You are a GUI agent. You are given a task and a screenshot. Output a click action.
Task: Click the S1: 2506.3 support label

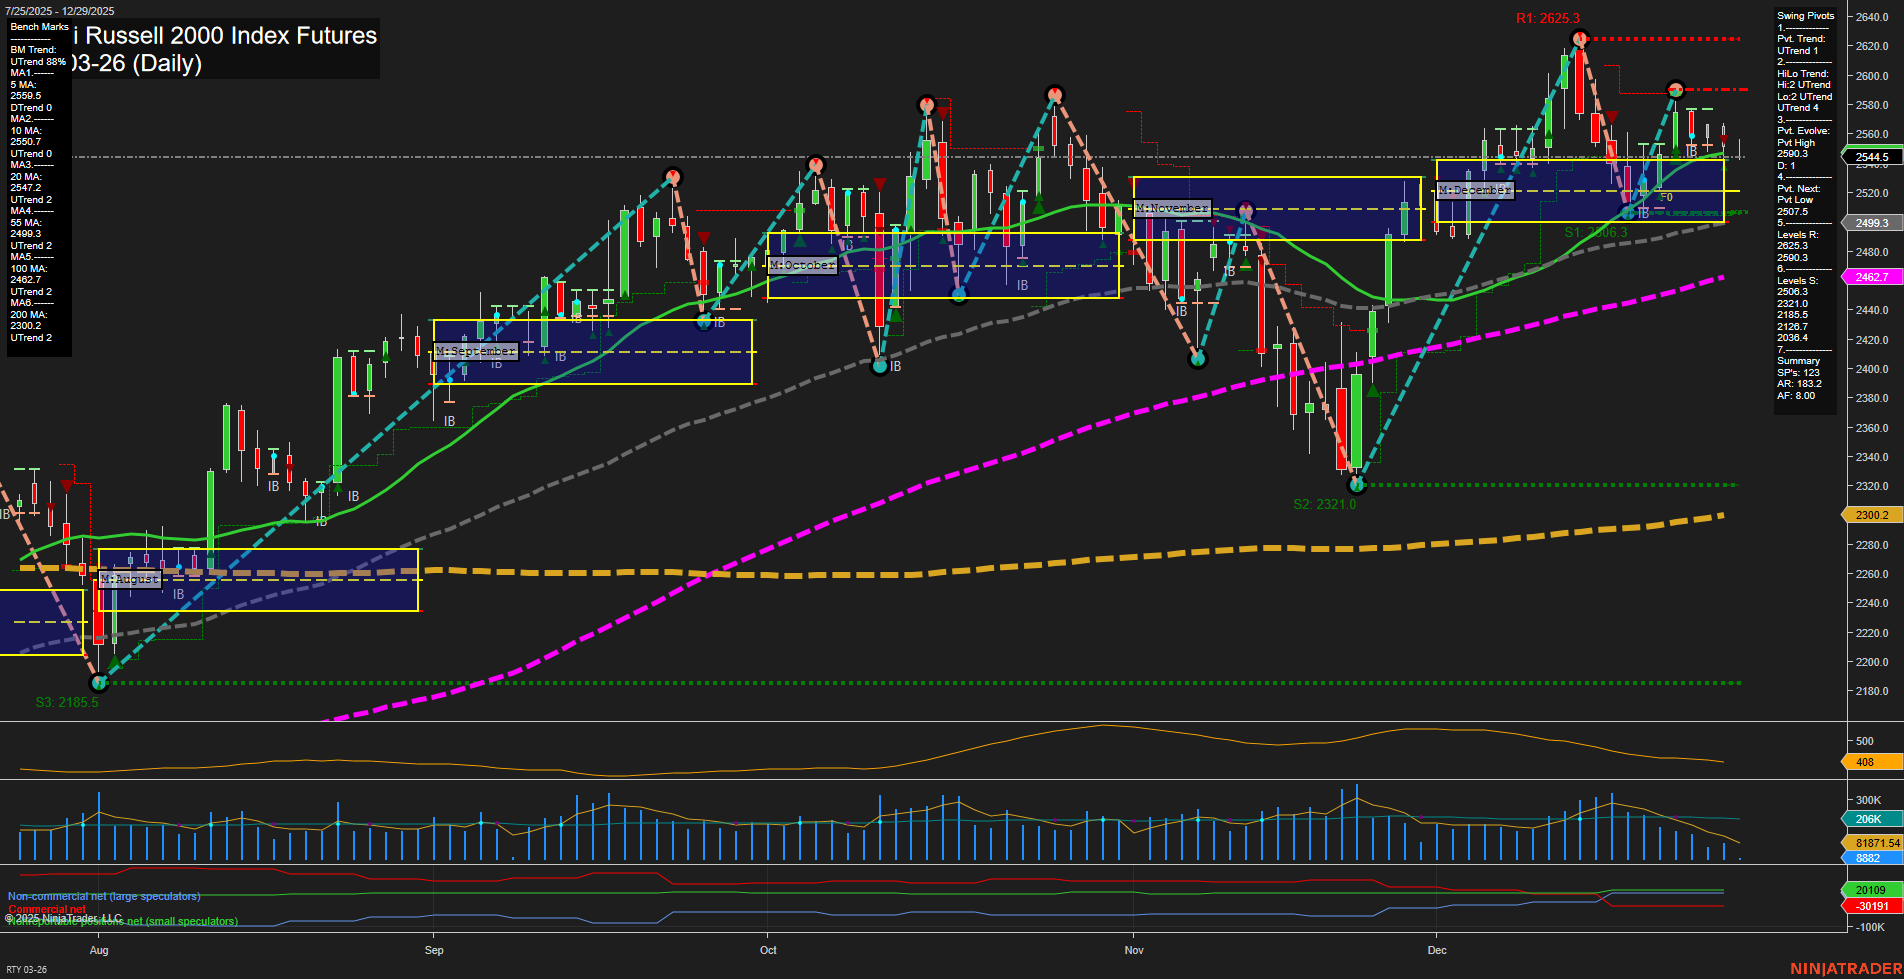(x=1595, y=231)
